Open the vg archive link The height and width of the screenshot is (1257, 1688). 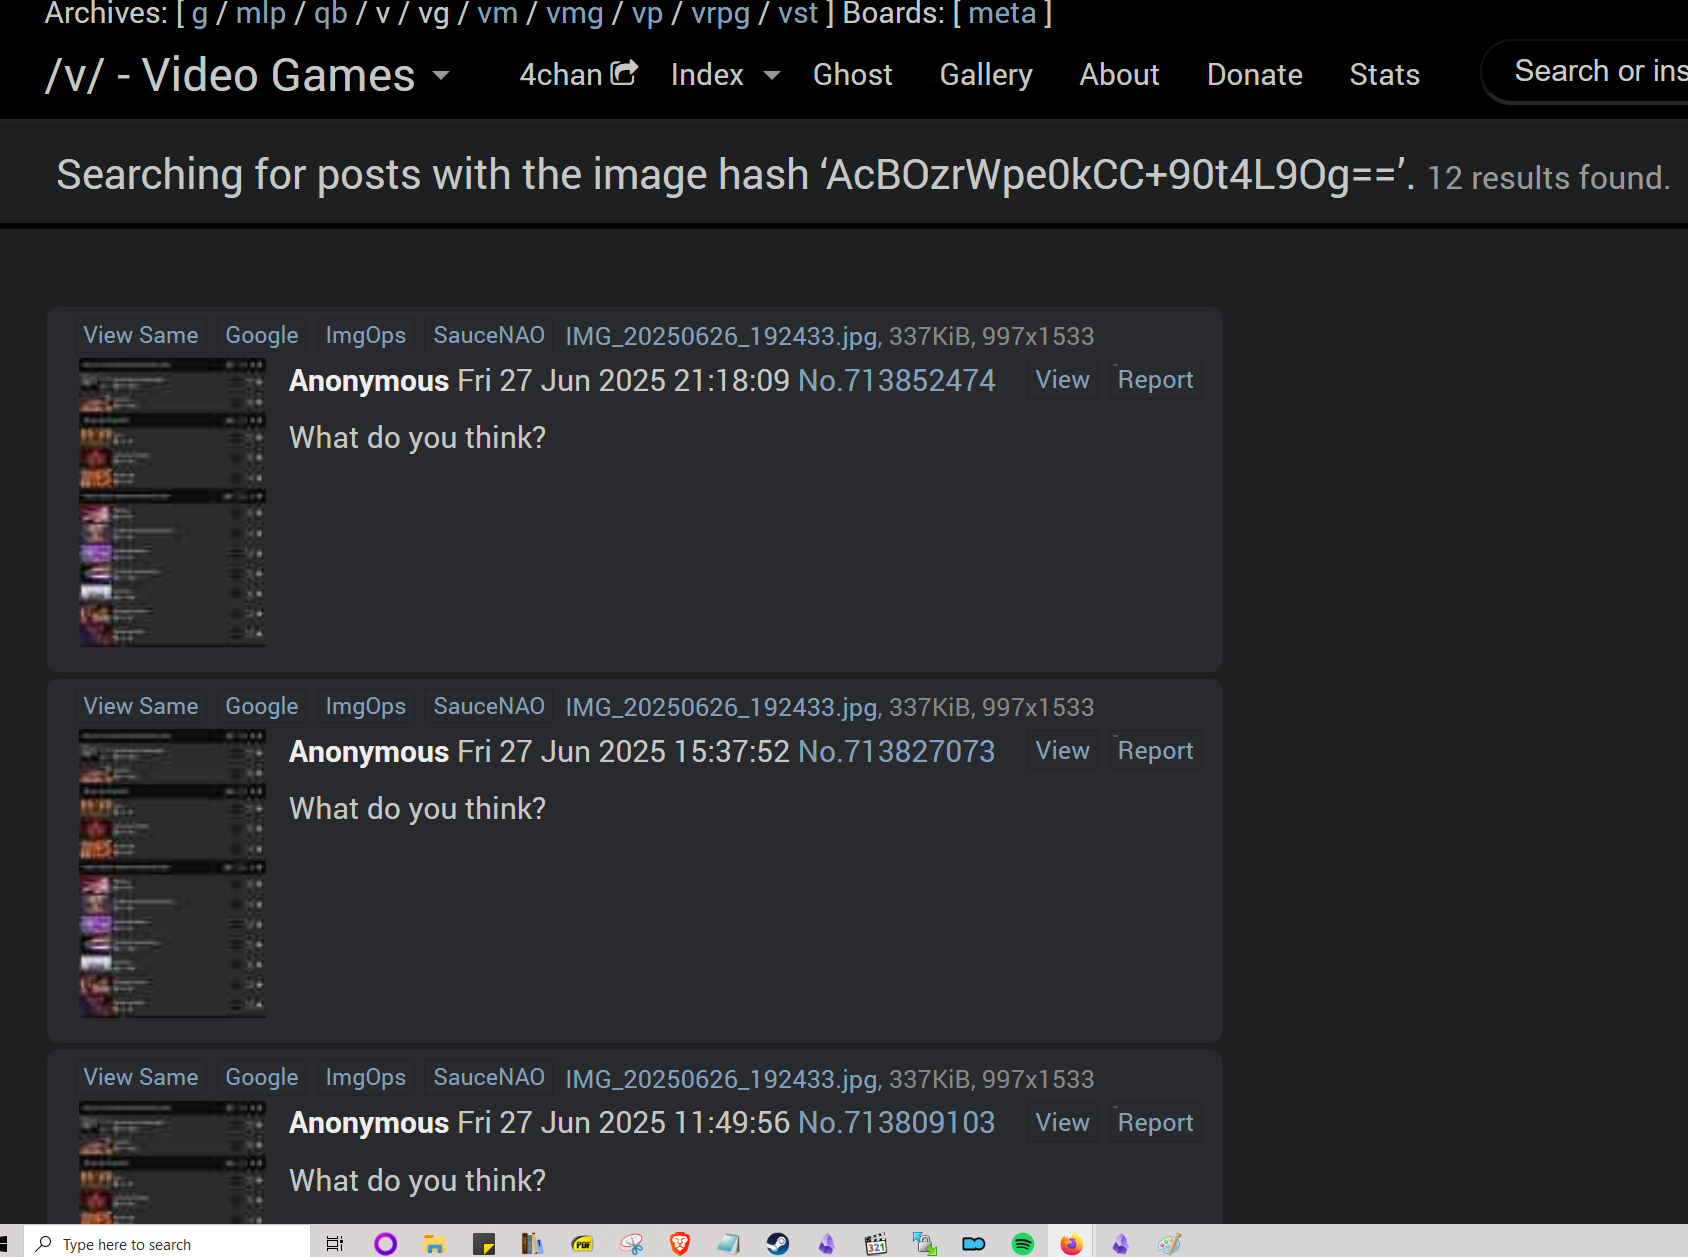pos(433,14)
